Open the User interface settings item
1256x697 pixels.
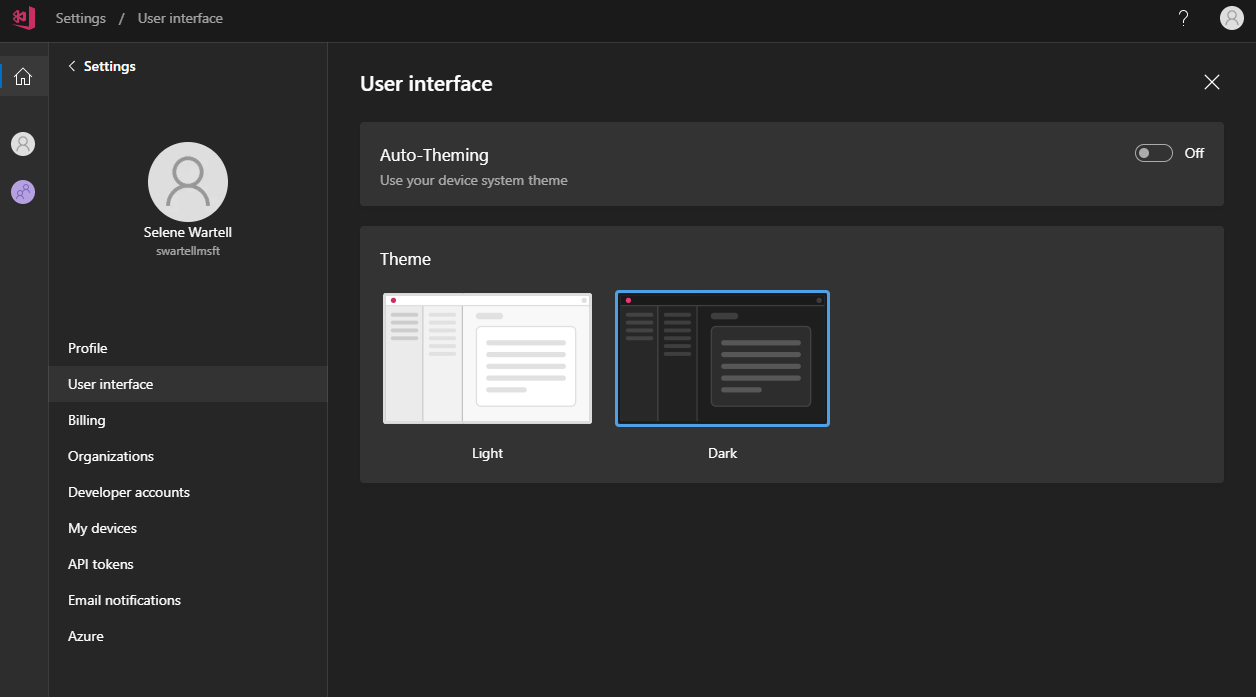click(x=188, y=384)
